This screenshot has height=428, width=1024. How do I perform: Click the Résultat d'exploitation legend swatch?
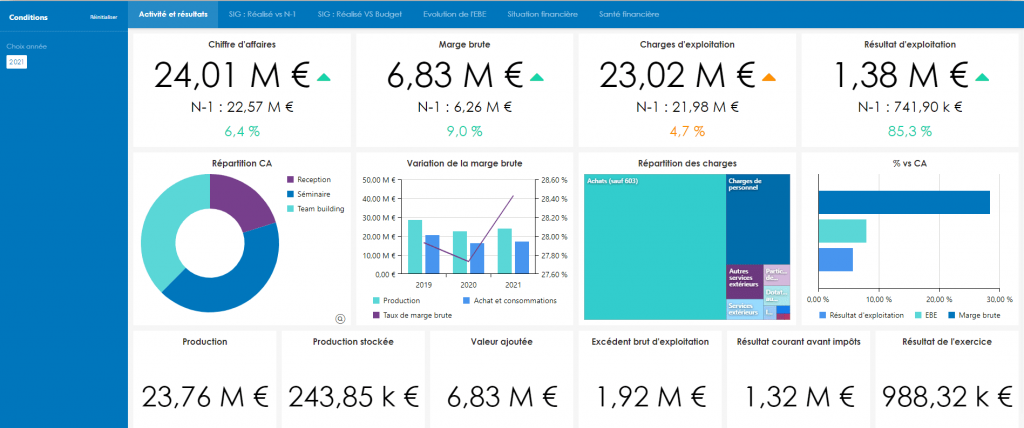pos(823,315)
